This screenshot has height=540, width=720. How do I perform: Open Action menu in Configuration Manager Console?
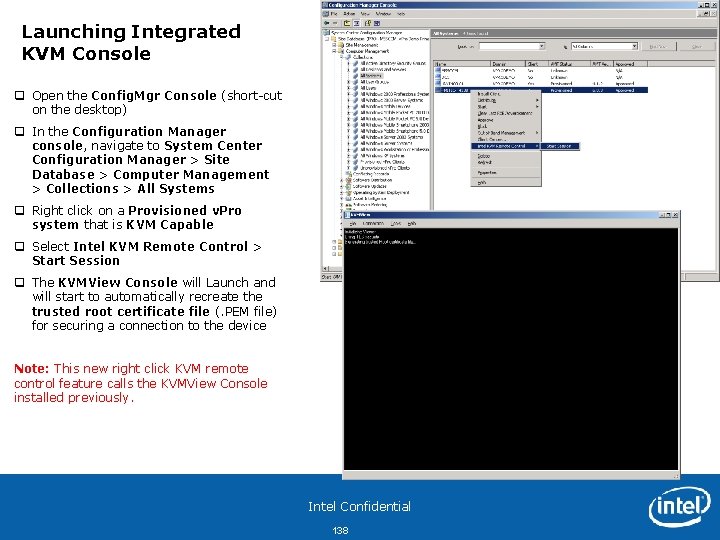tap(349, 14)
